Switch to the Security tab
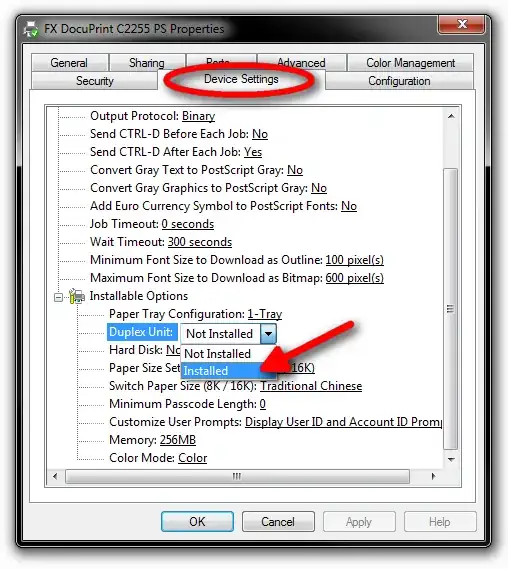The height and width of the screenshot is (569, 508). click(x=95, y=81)
